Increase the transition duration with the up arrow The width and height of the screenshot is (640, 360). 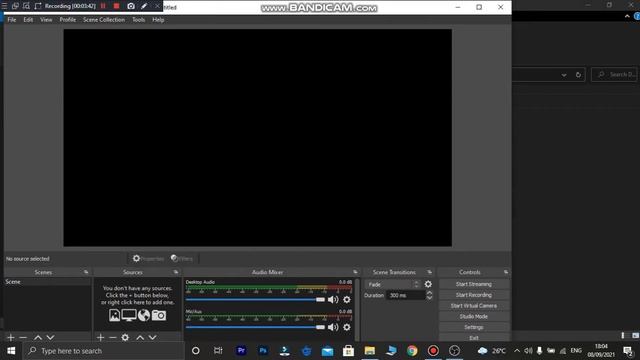(x=429, y=293)
